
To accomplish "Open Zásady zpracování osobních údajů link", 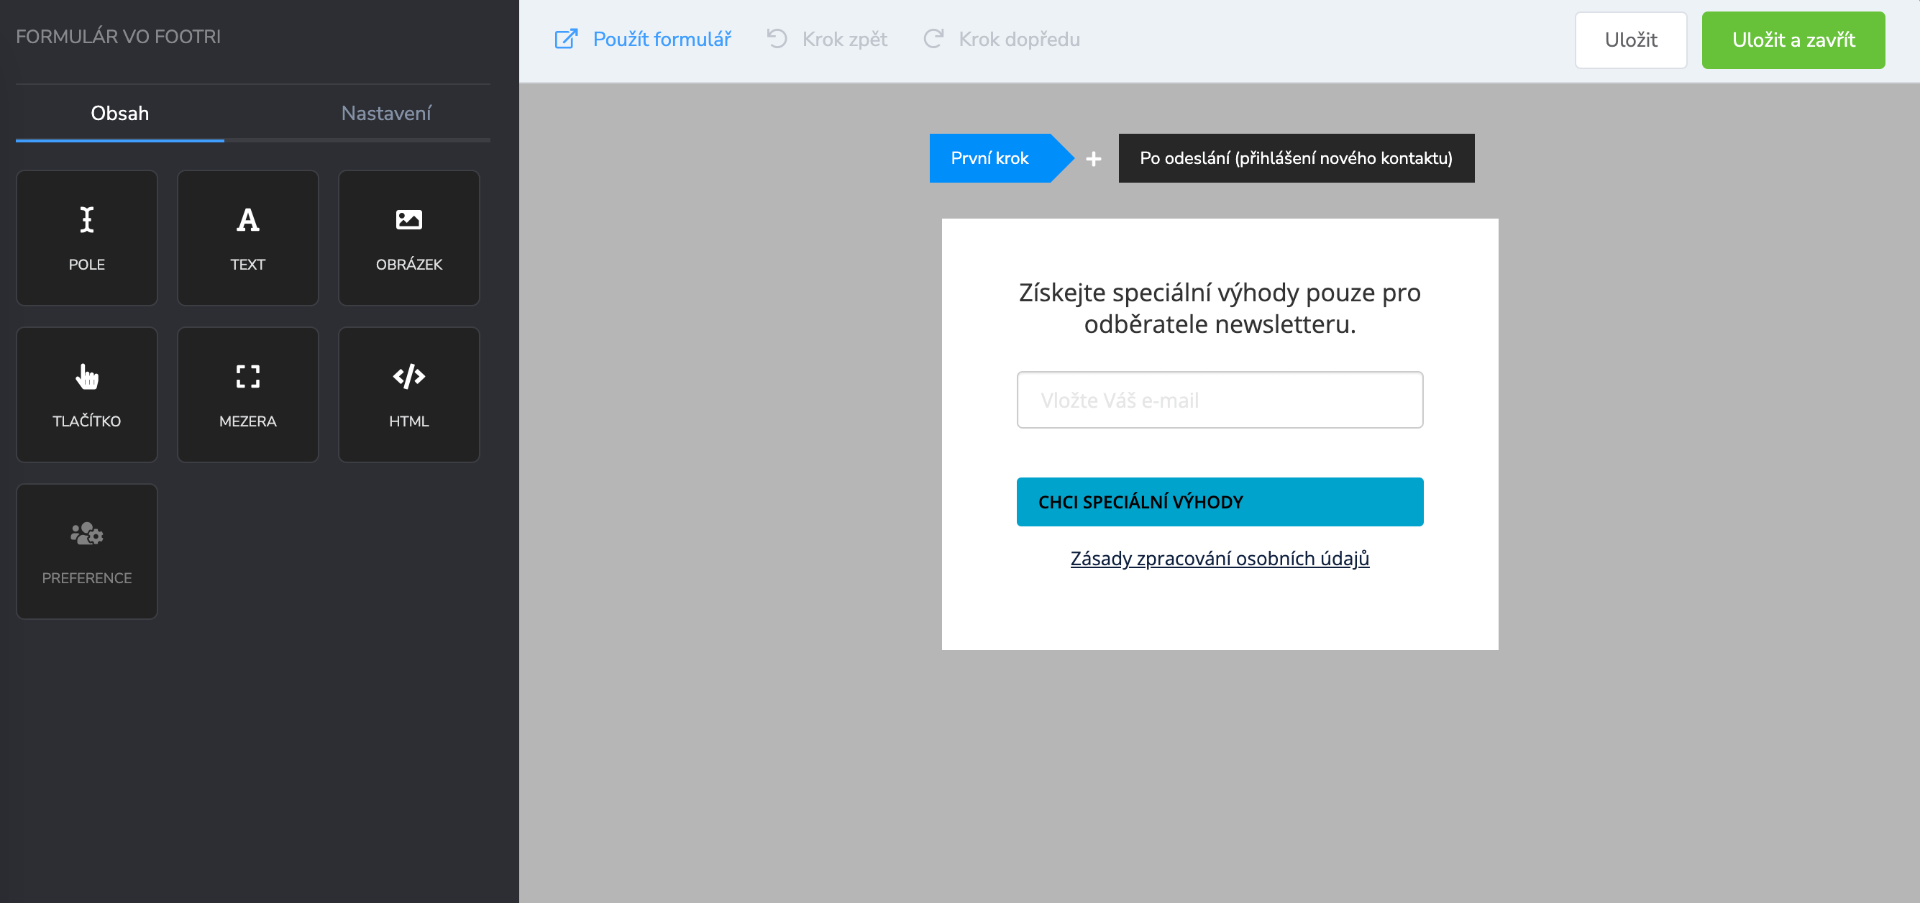I will tap(1220, 559).
